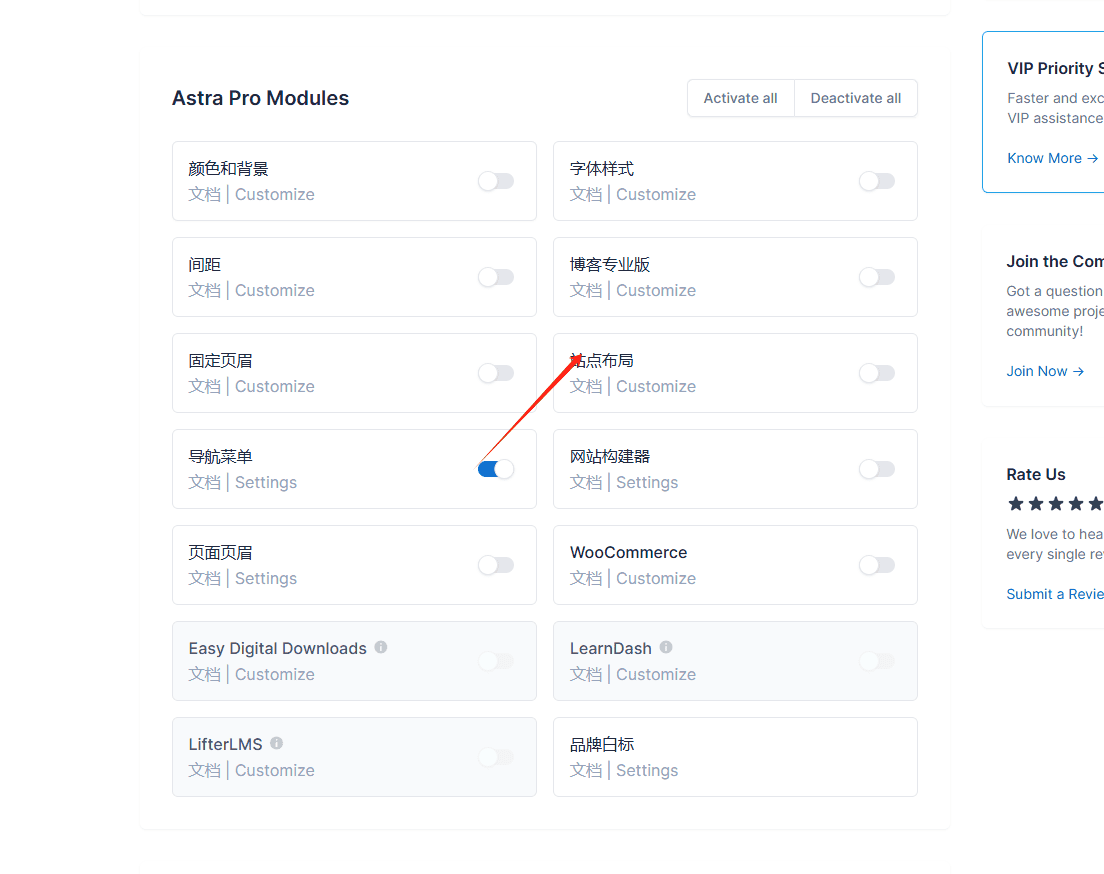Image resolution: width=1104 pixels, height=874 pixels.
Task: Open 文档 link for 博客专业版
Action: pyautogui.click(x=586, y=290)
